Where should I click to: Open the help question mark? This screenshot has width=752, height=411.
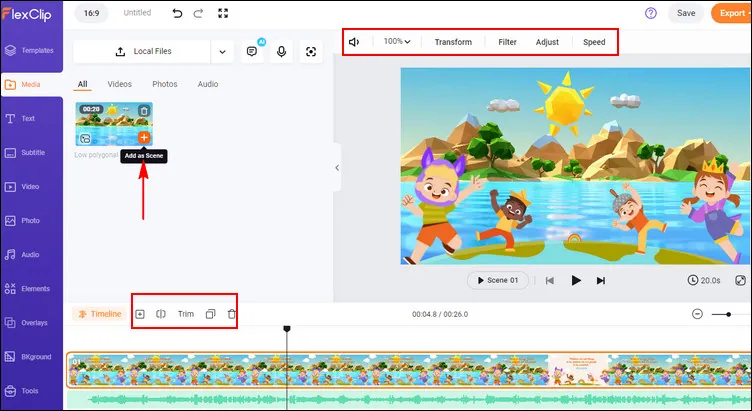coord(651,13)
